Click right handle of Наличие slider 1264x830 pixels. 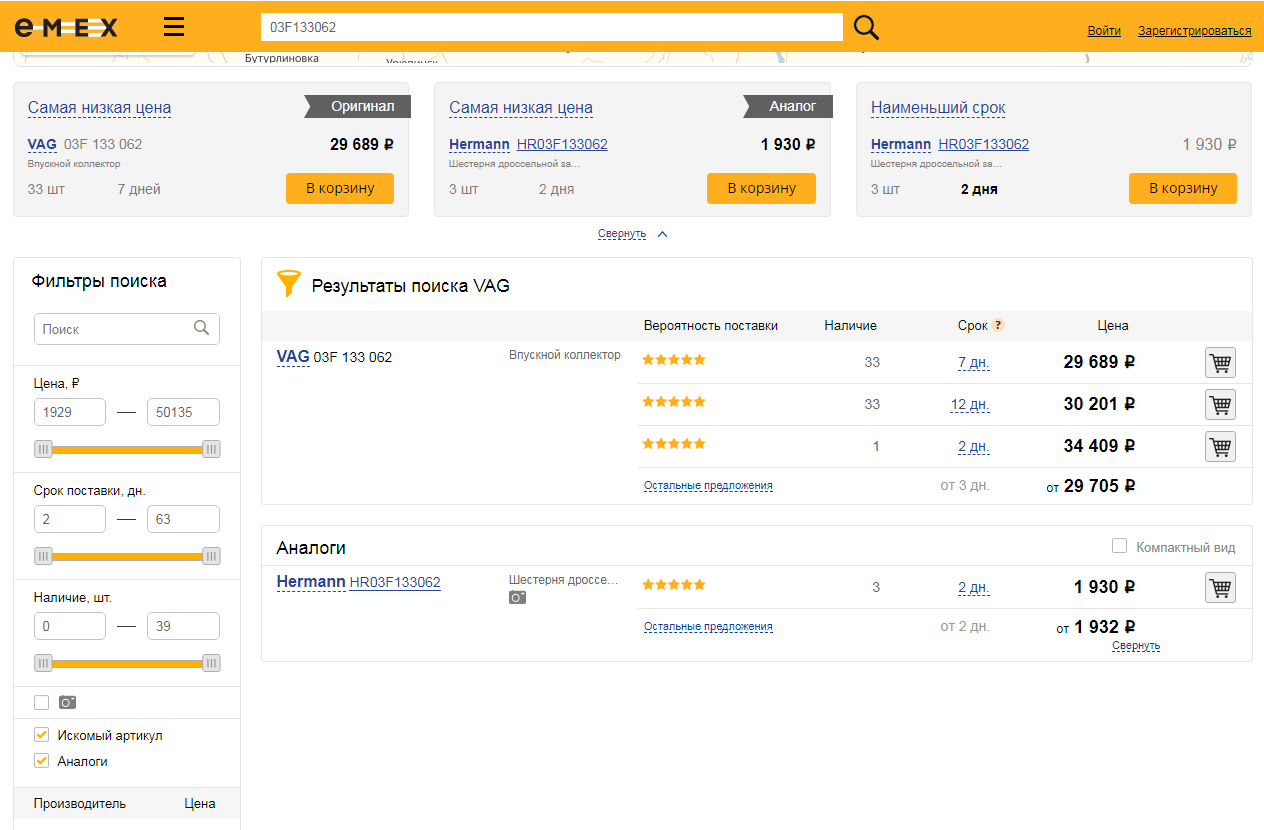pyautogui.click(x=211, y=663)
